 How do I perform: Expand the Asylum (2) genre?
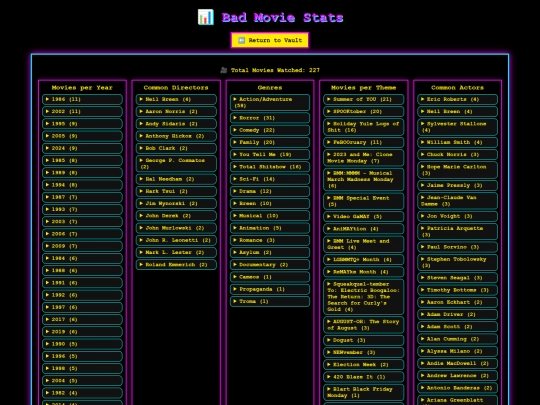pos(270,252)
